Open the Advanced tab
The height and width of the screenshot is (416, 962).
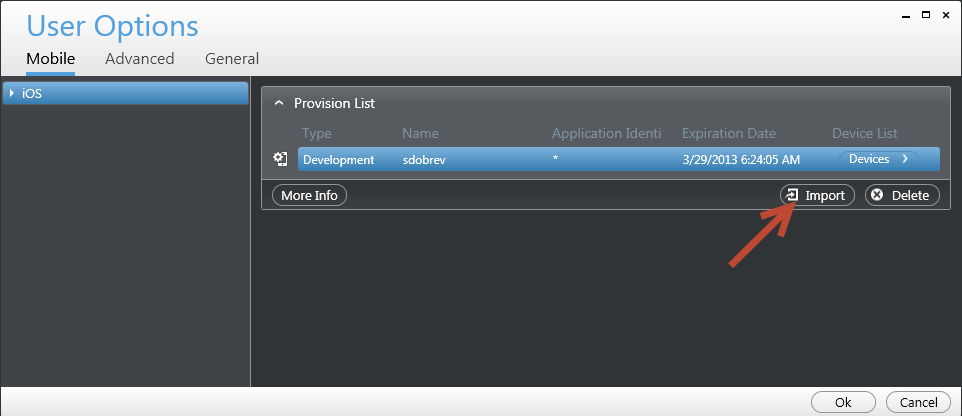click(x=139, y=59)
